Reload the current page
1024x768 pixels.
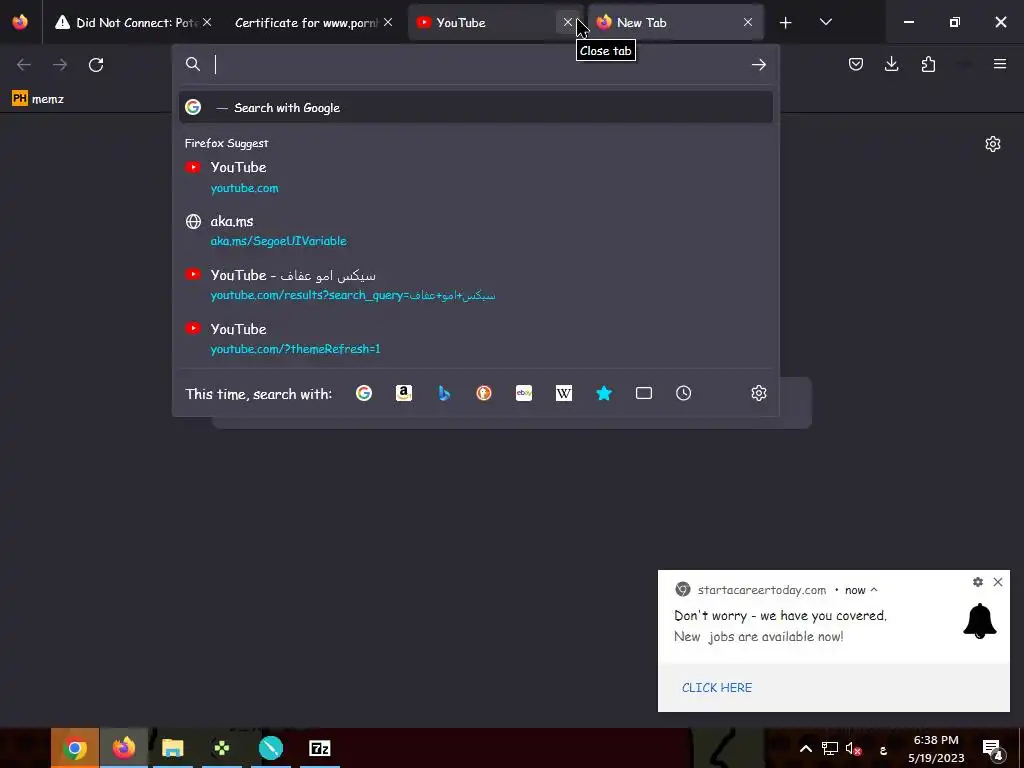pyautogui.click(x=96, y=65)
